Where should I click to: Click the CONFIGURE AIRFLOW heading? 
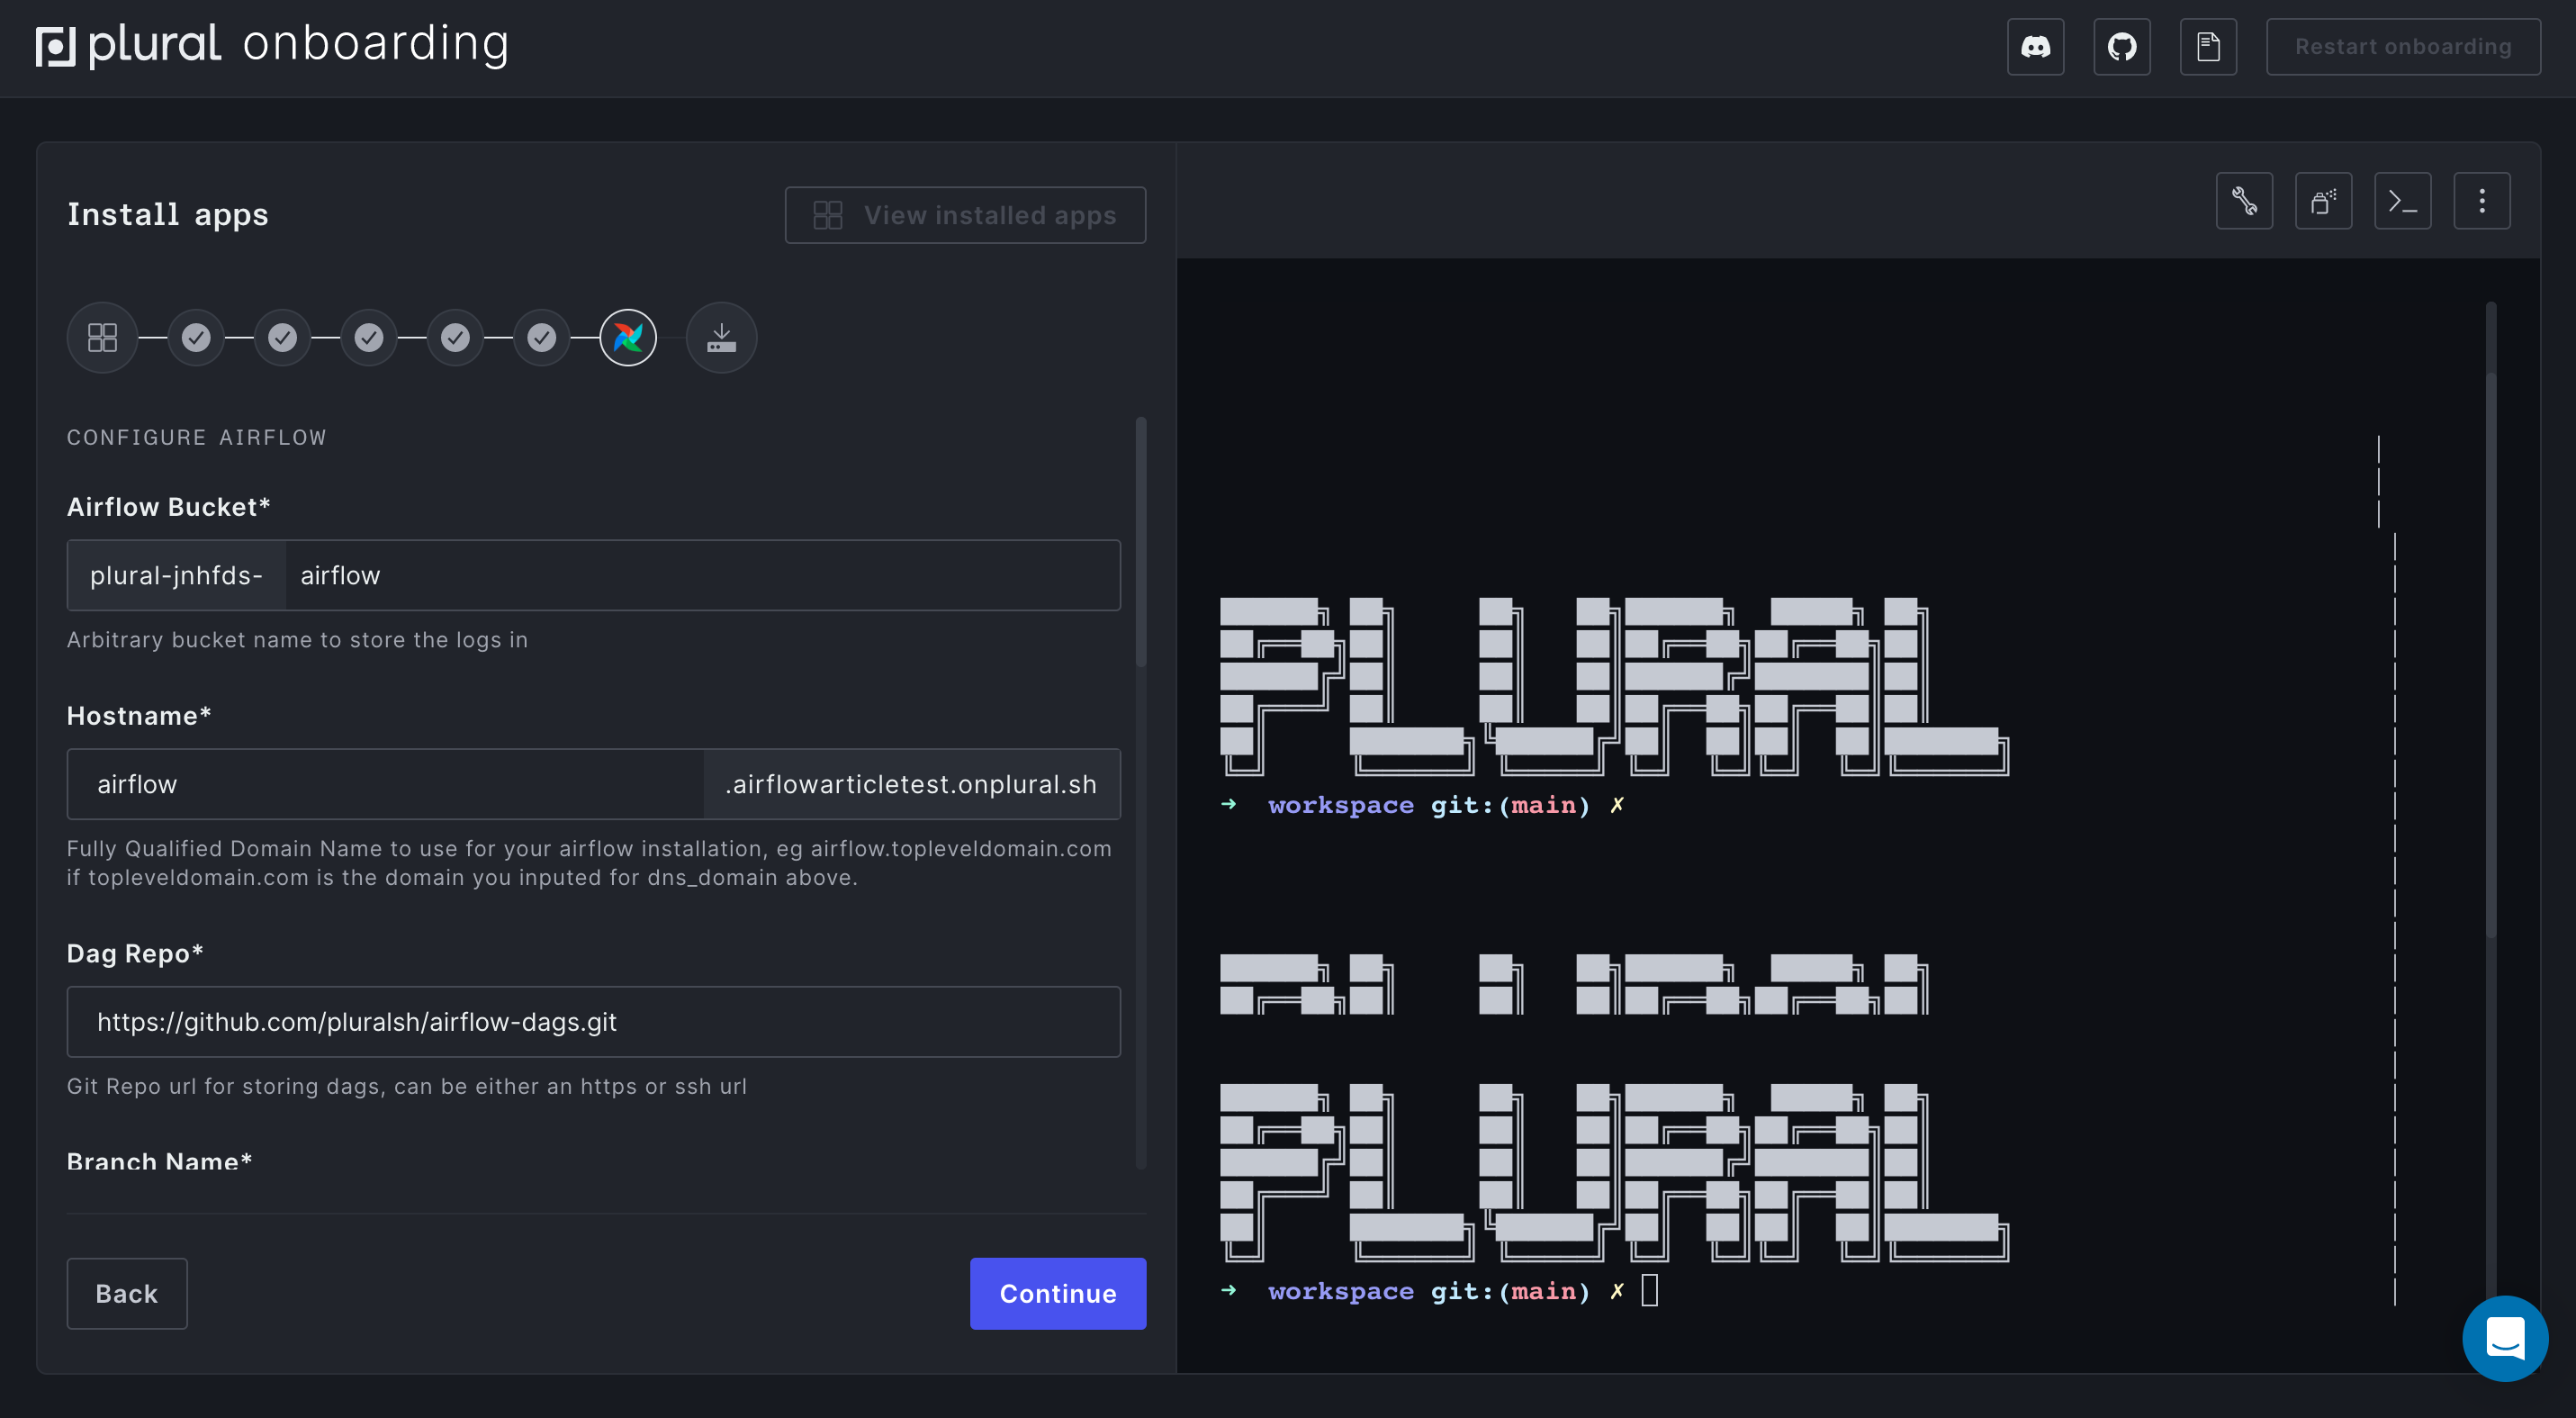click(196, 437)
